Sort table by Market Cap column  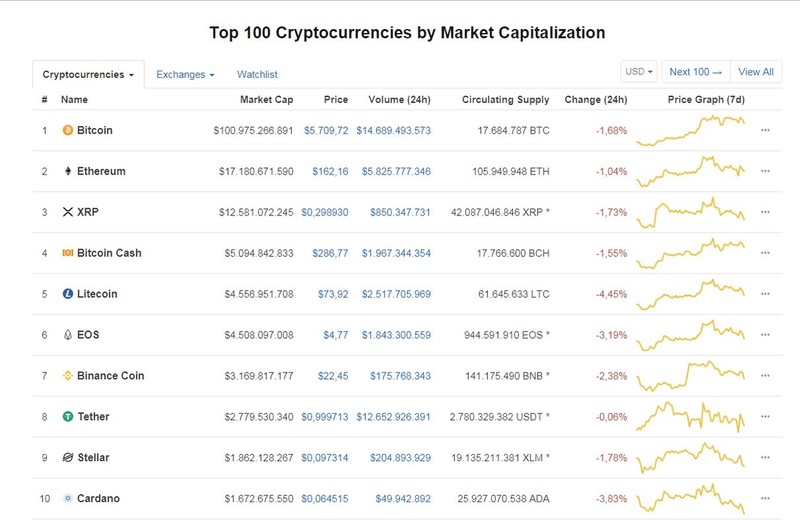tap(266, 100)
